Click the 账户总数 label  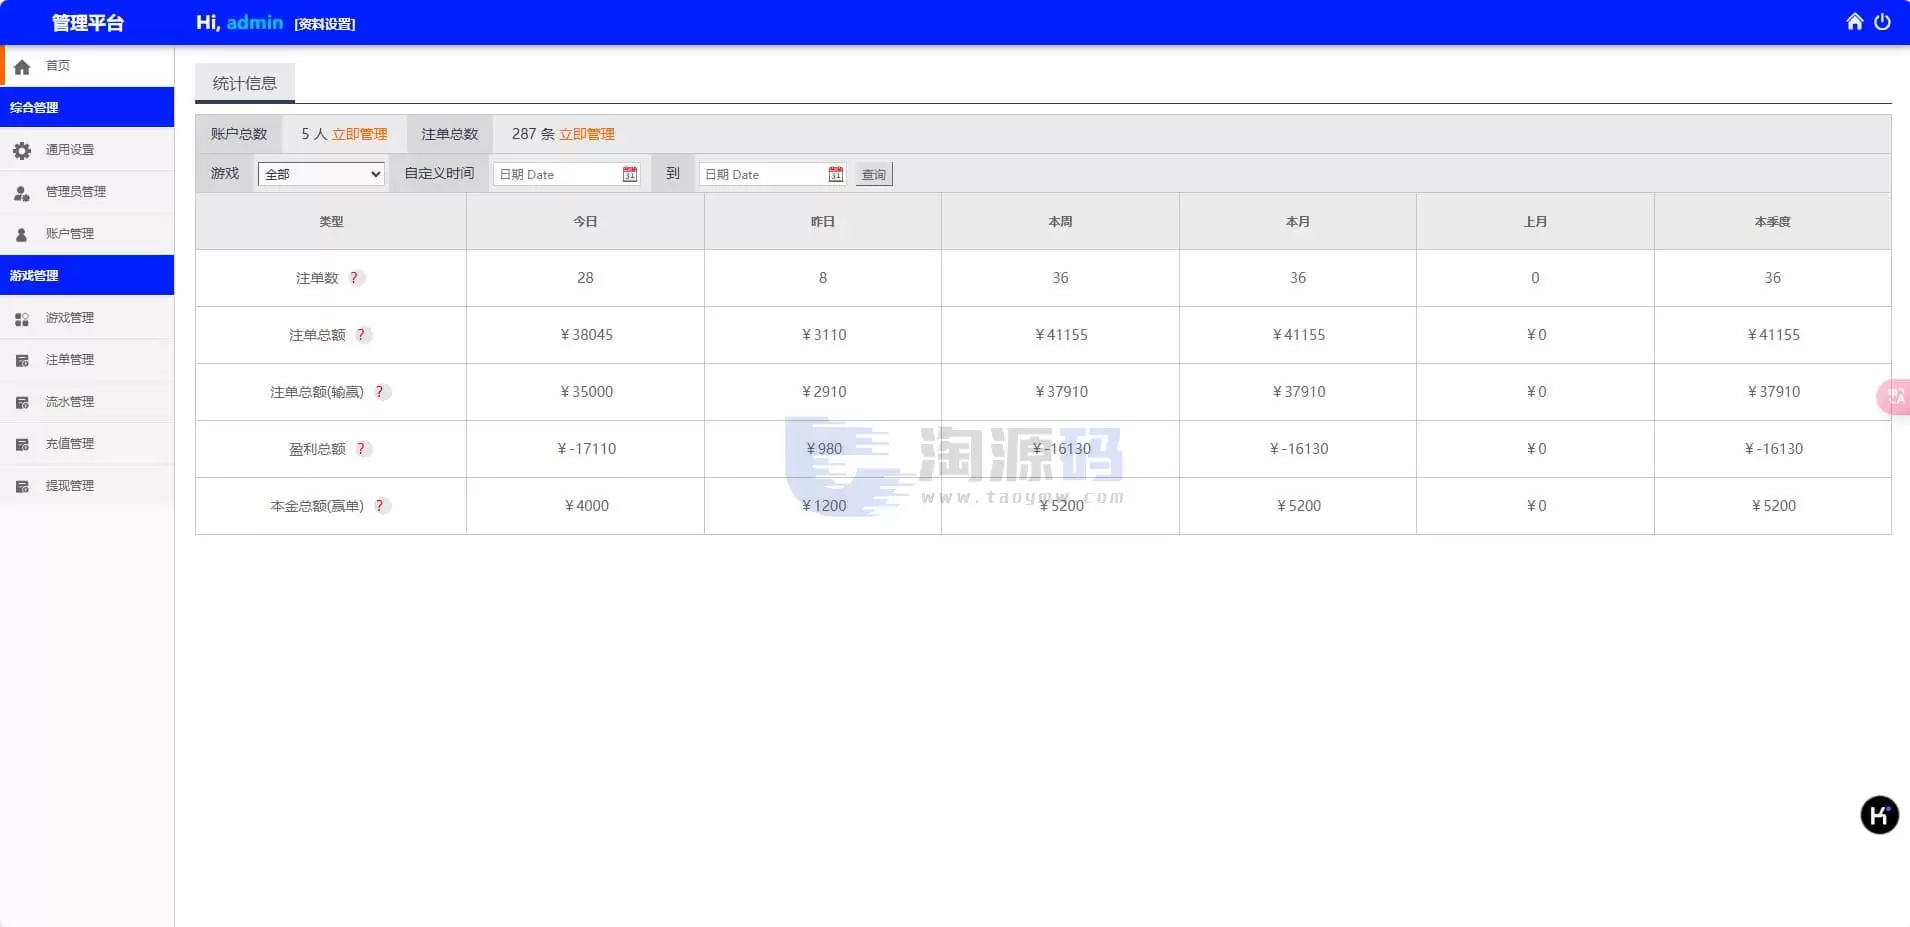click(x=239, y=134)
